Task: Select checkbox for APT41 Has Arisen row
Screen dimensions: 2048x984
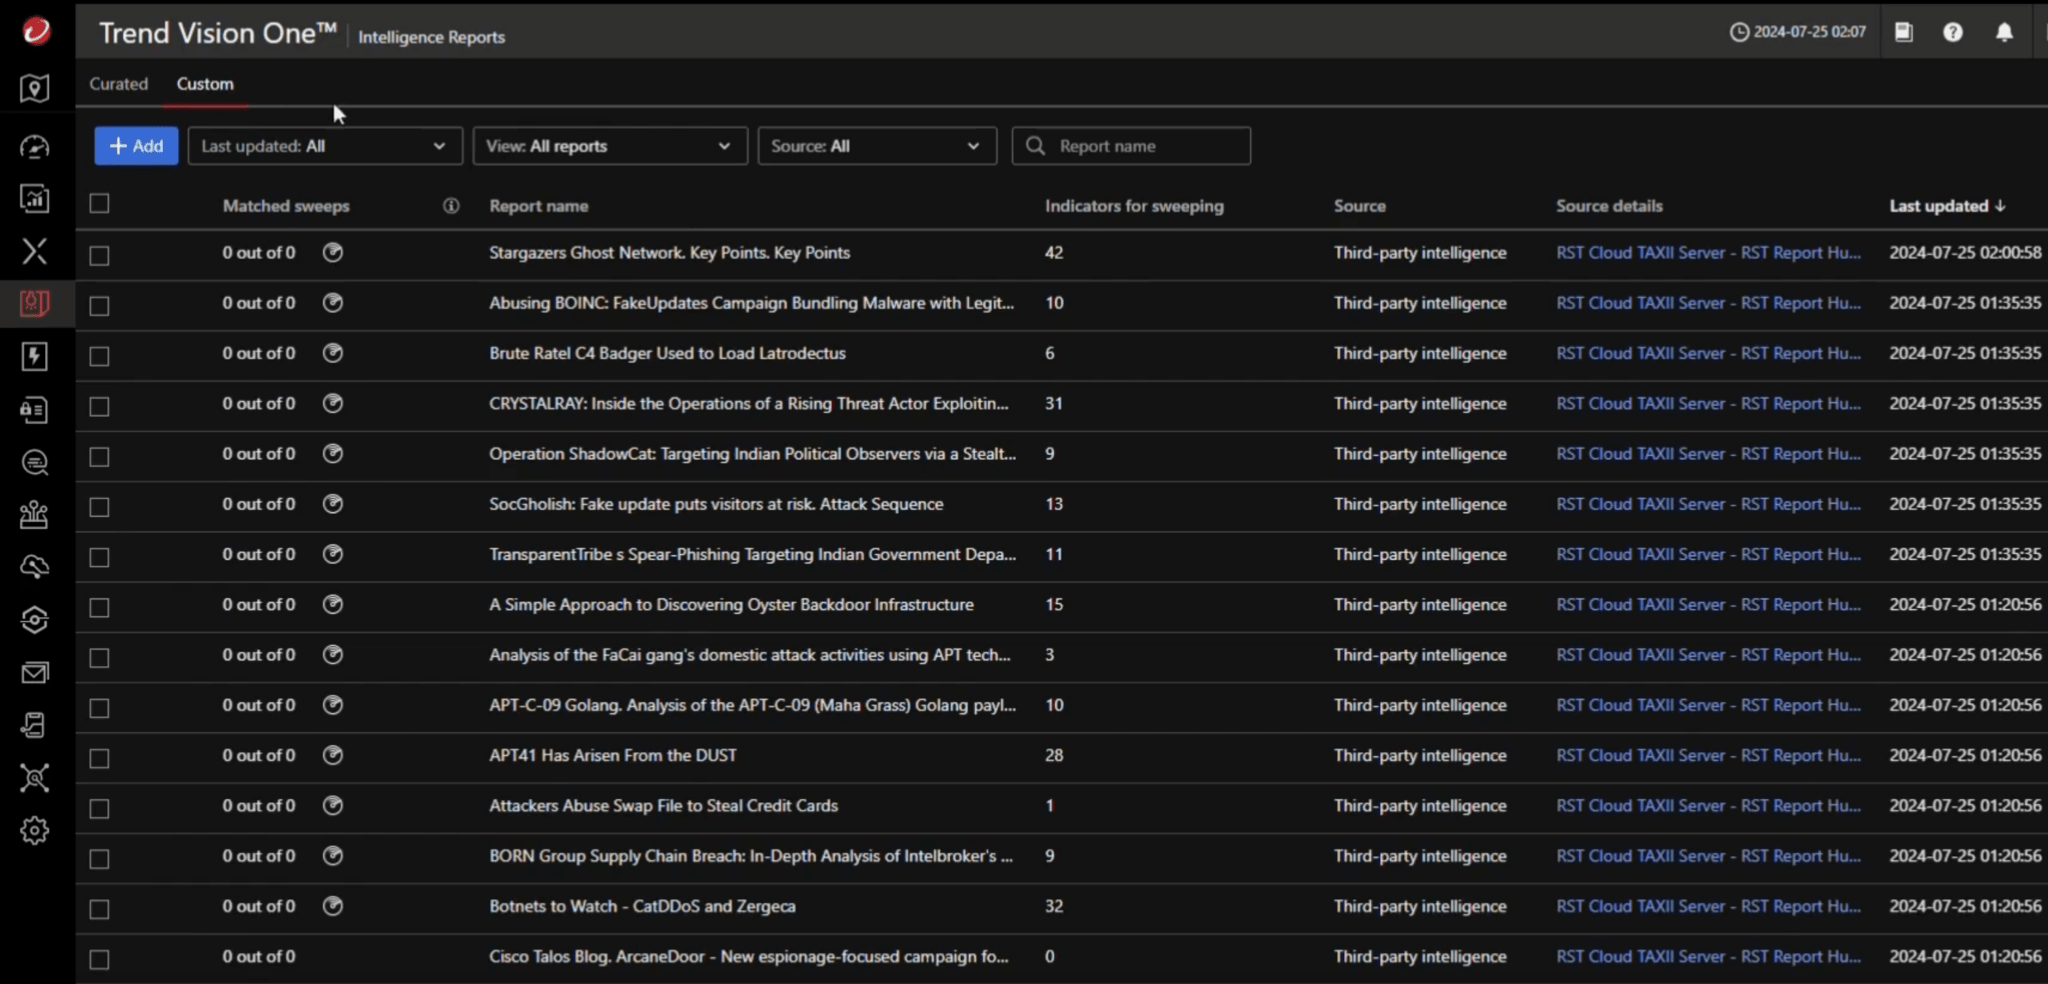Action: (x=99, y=758)
